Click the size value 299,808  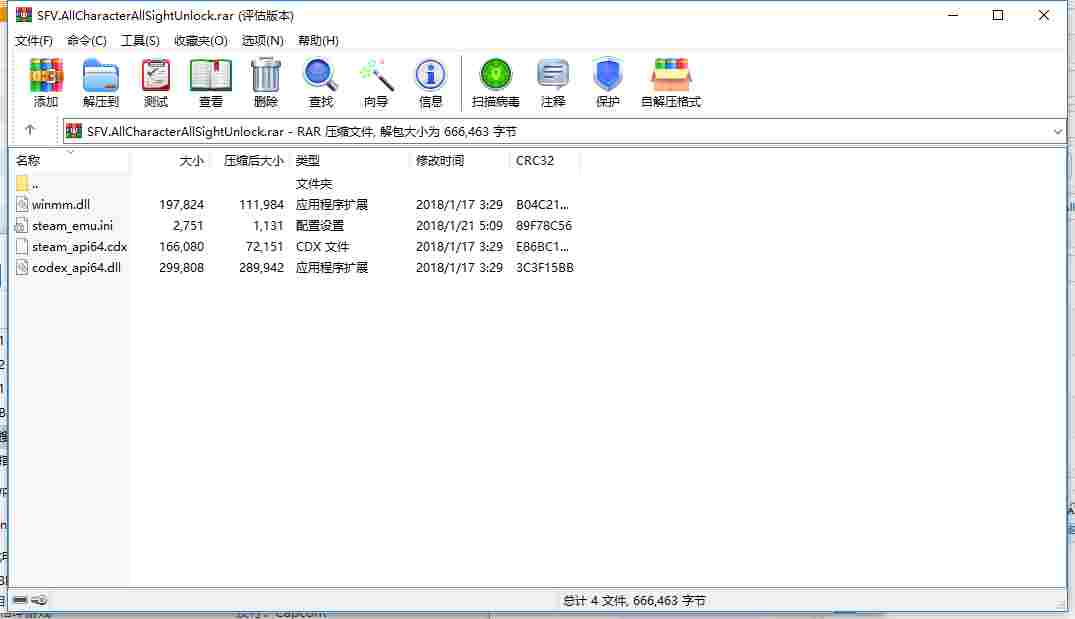(x=182, y=267)
